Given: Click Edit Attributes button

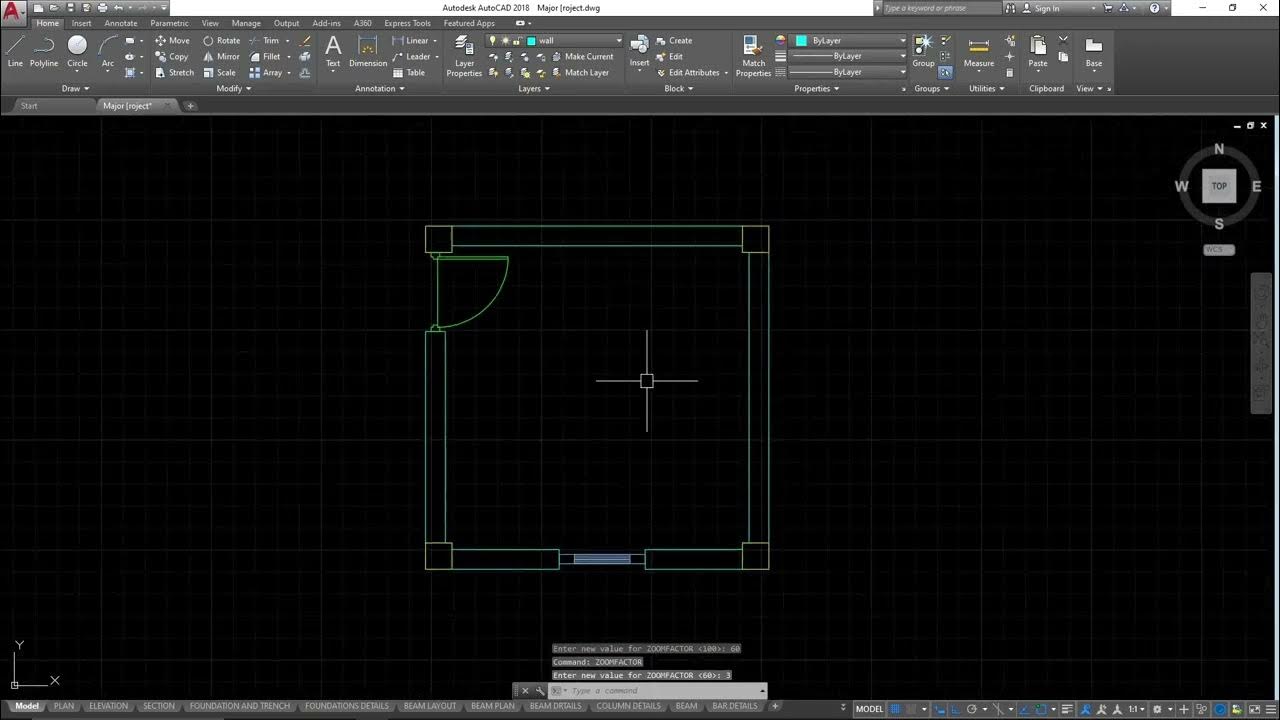Looking at the screenshot, I should (x=692, y=73).
